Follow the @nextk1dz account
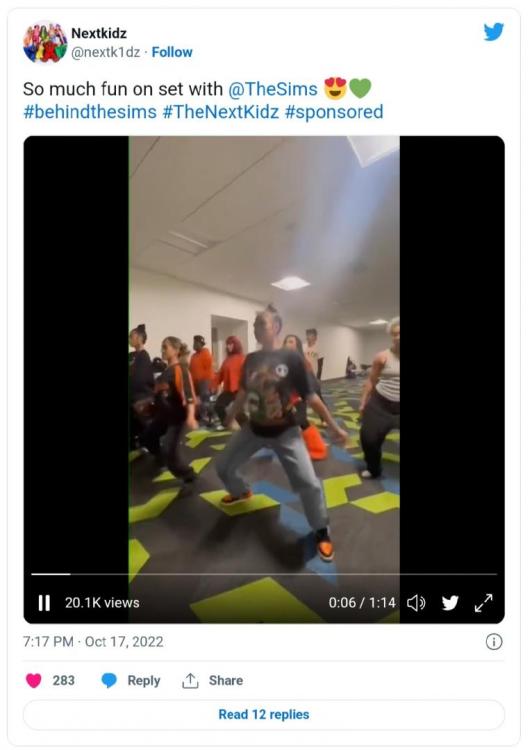Screen dimensions: 532x750 point(172,52)
